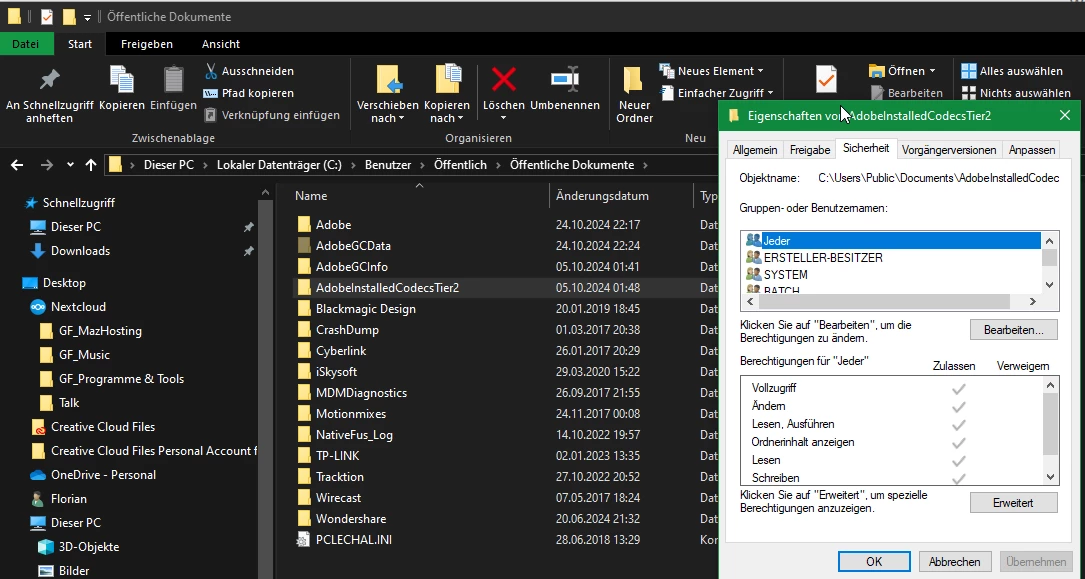Screen dimensions: 1085x579
Task: Click the Eigenschaften checkmark icon in ribbon
Action: point(826,79)
